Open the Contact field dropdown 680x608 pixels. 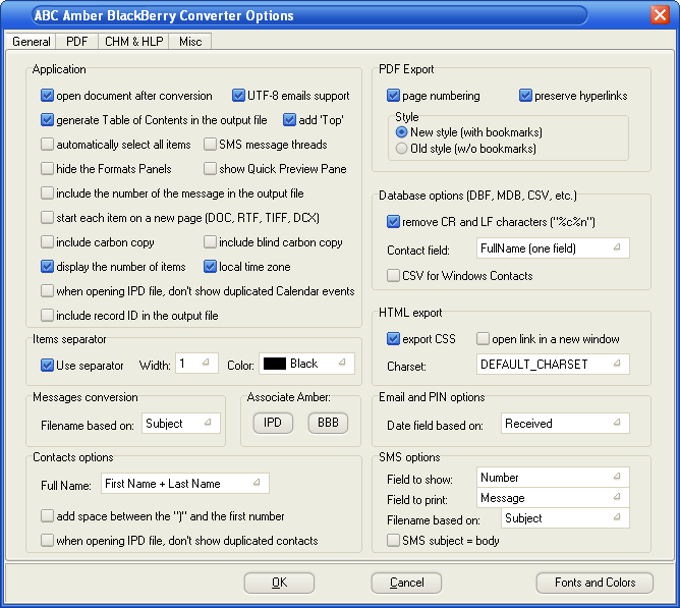(x=552, y=248)
